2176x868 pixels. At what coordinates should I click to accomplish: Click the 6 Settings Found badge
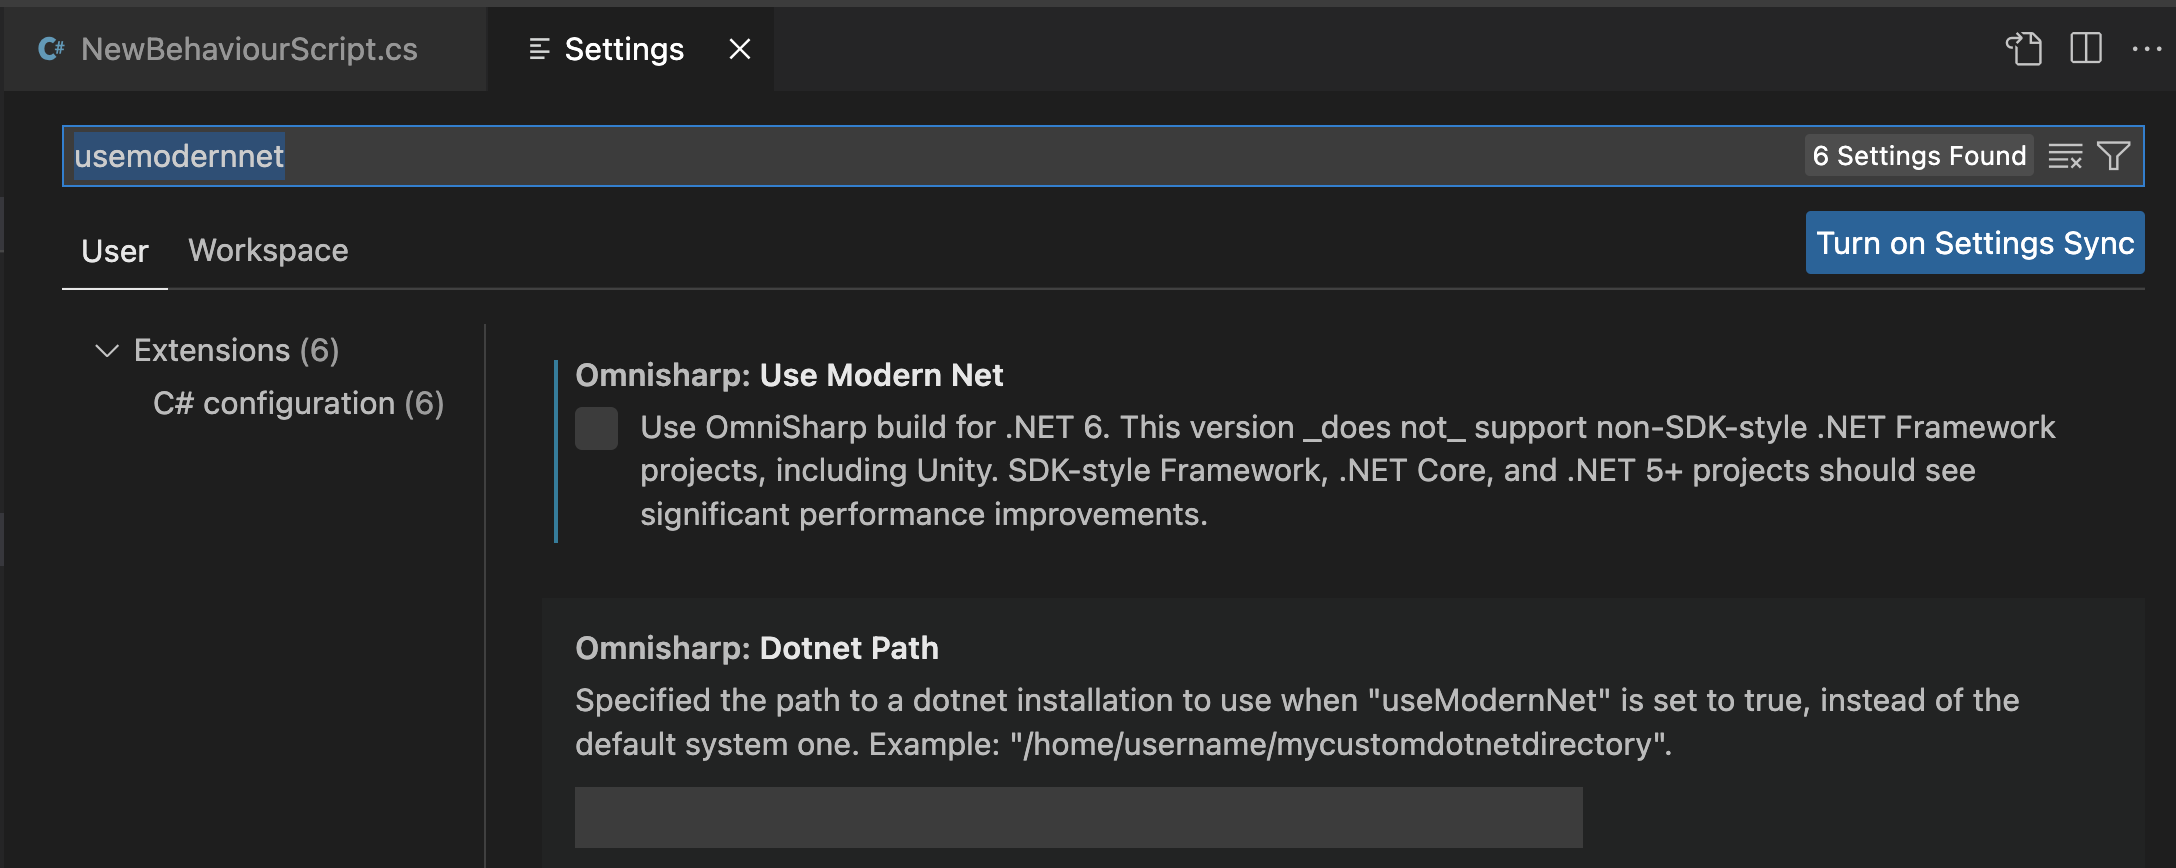1918,156
